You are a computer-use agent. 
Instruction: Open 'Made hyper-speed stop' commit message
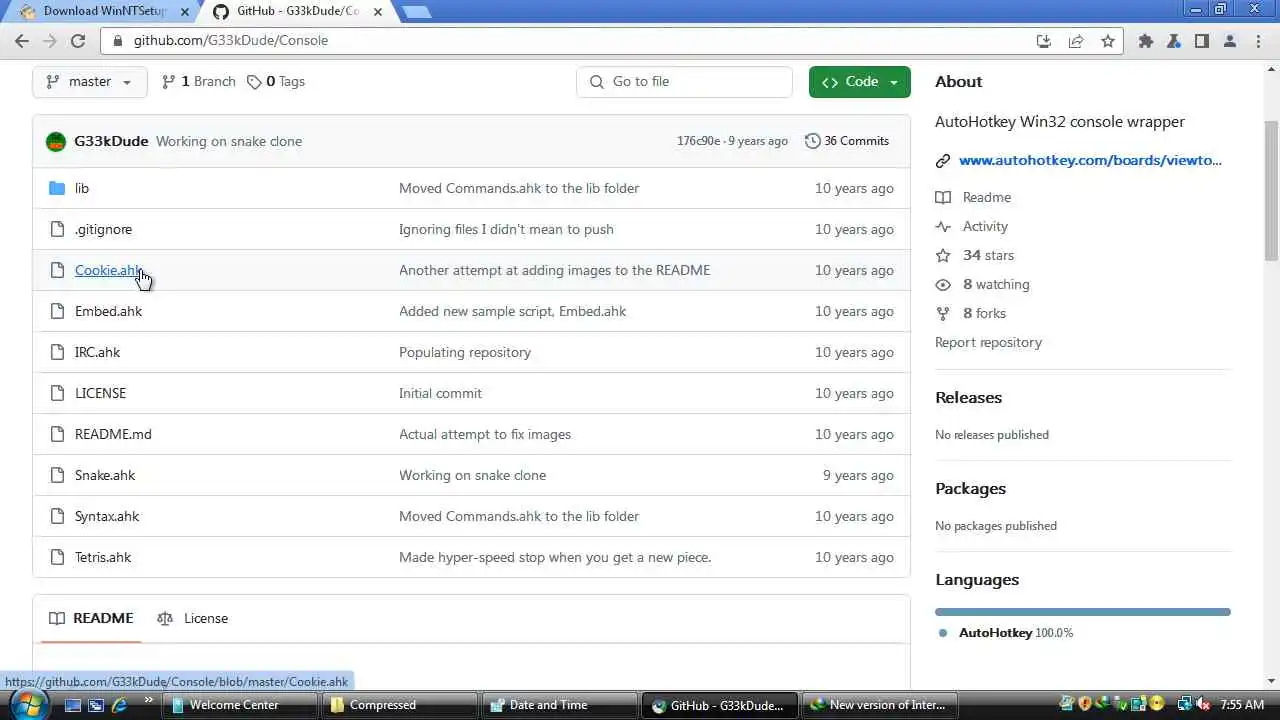coord(555,557)
